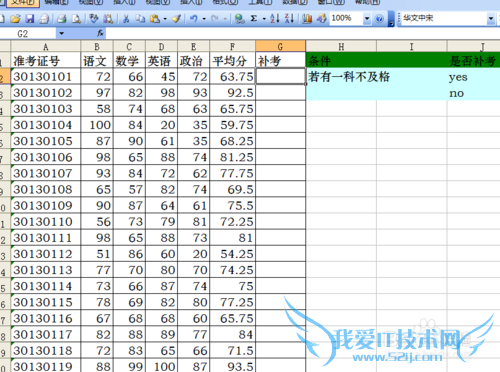Screen dimensions: 500x372
Task: Open the 编辑 menu
Action: 57,2
